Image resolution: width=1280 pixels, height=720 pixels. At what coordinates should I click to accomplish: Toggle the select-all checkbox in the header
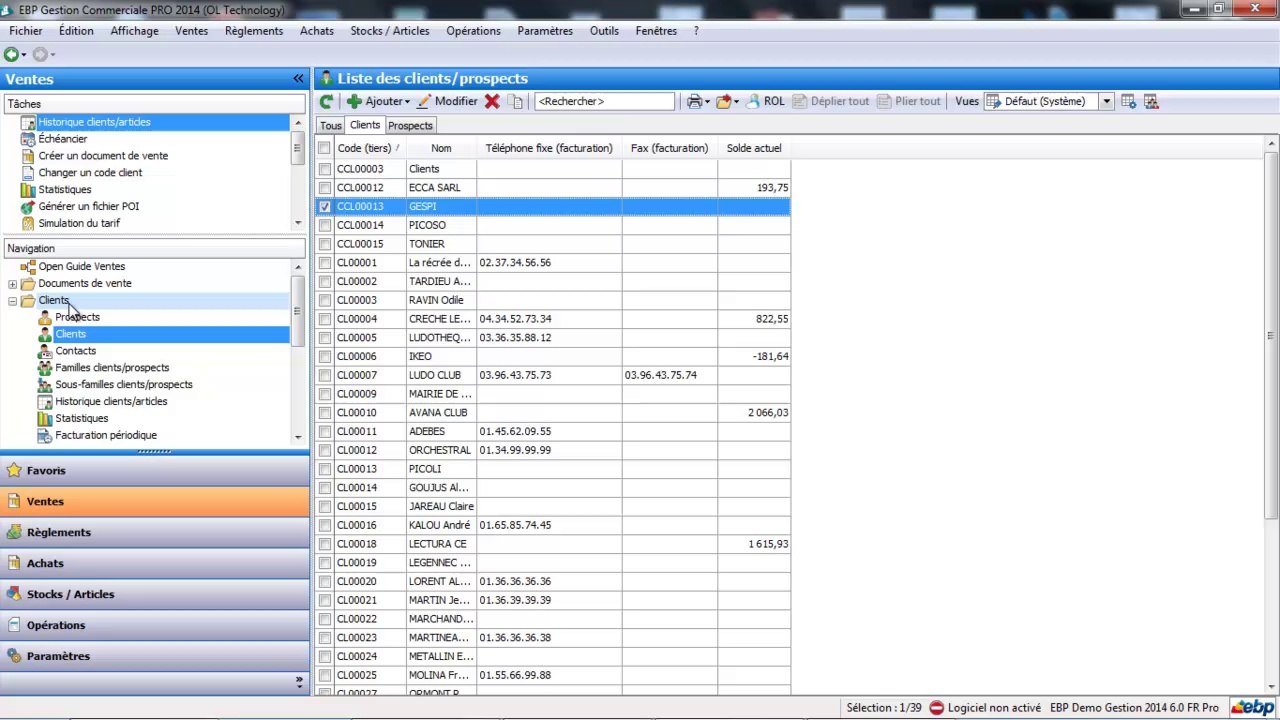pos(324,149)
